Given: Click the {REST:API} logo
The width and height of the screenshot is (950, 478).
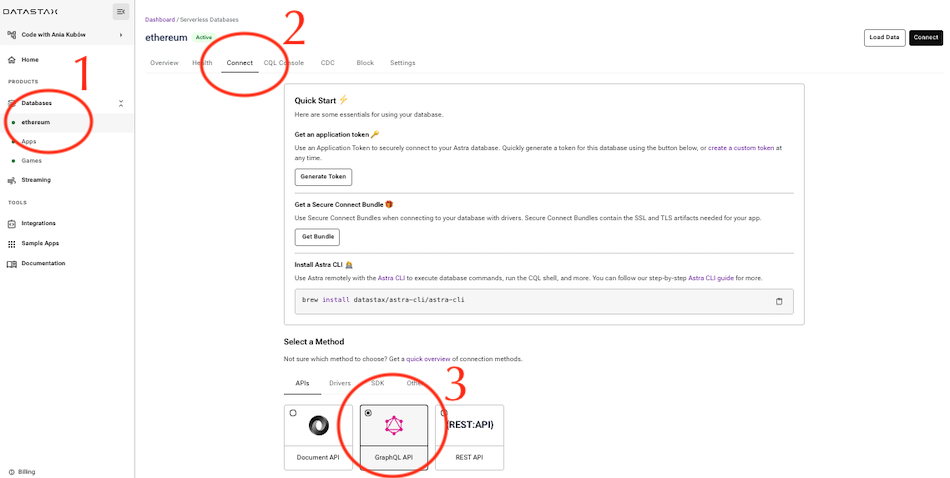Looking at the screenshot, I should tap(470, 425).
